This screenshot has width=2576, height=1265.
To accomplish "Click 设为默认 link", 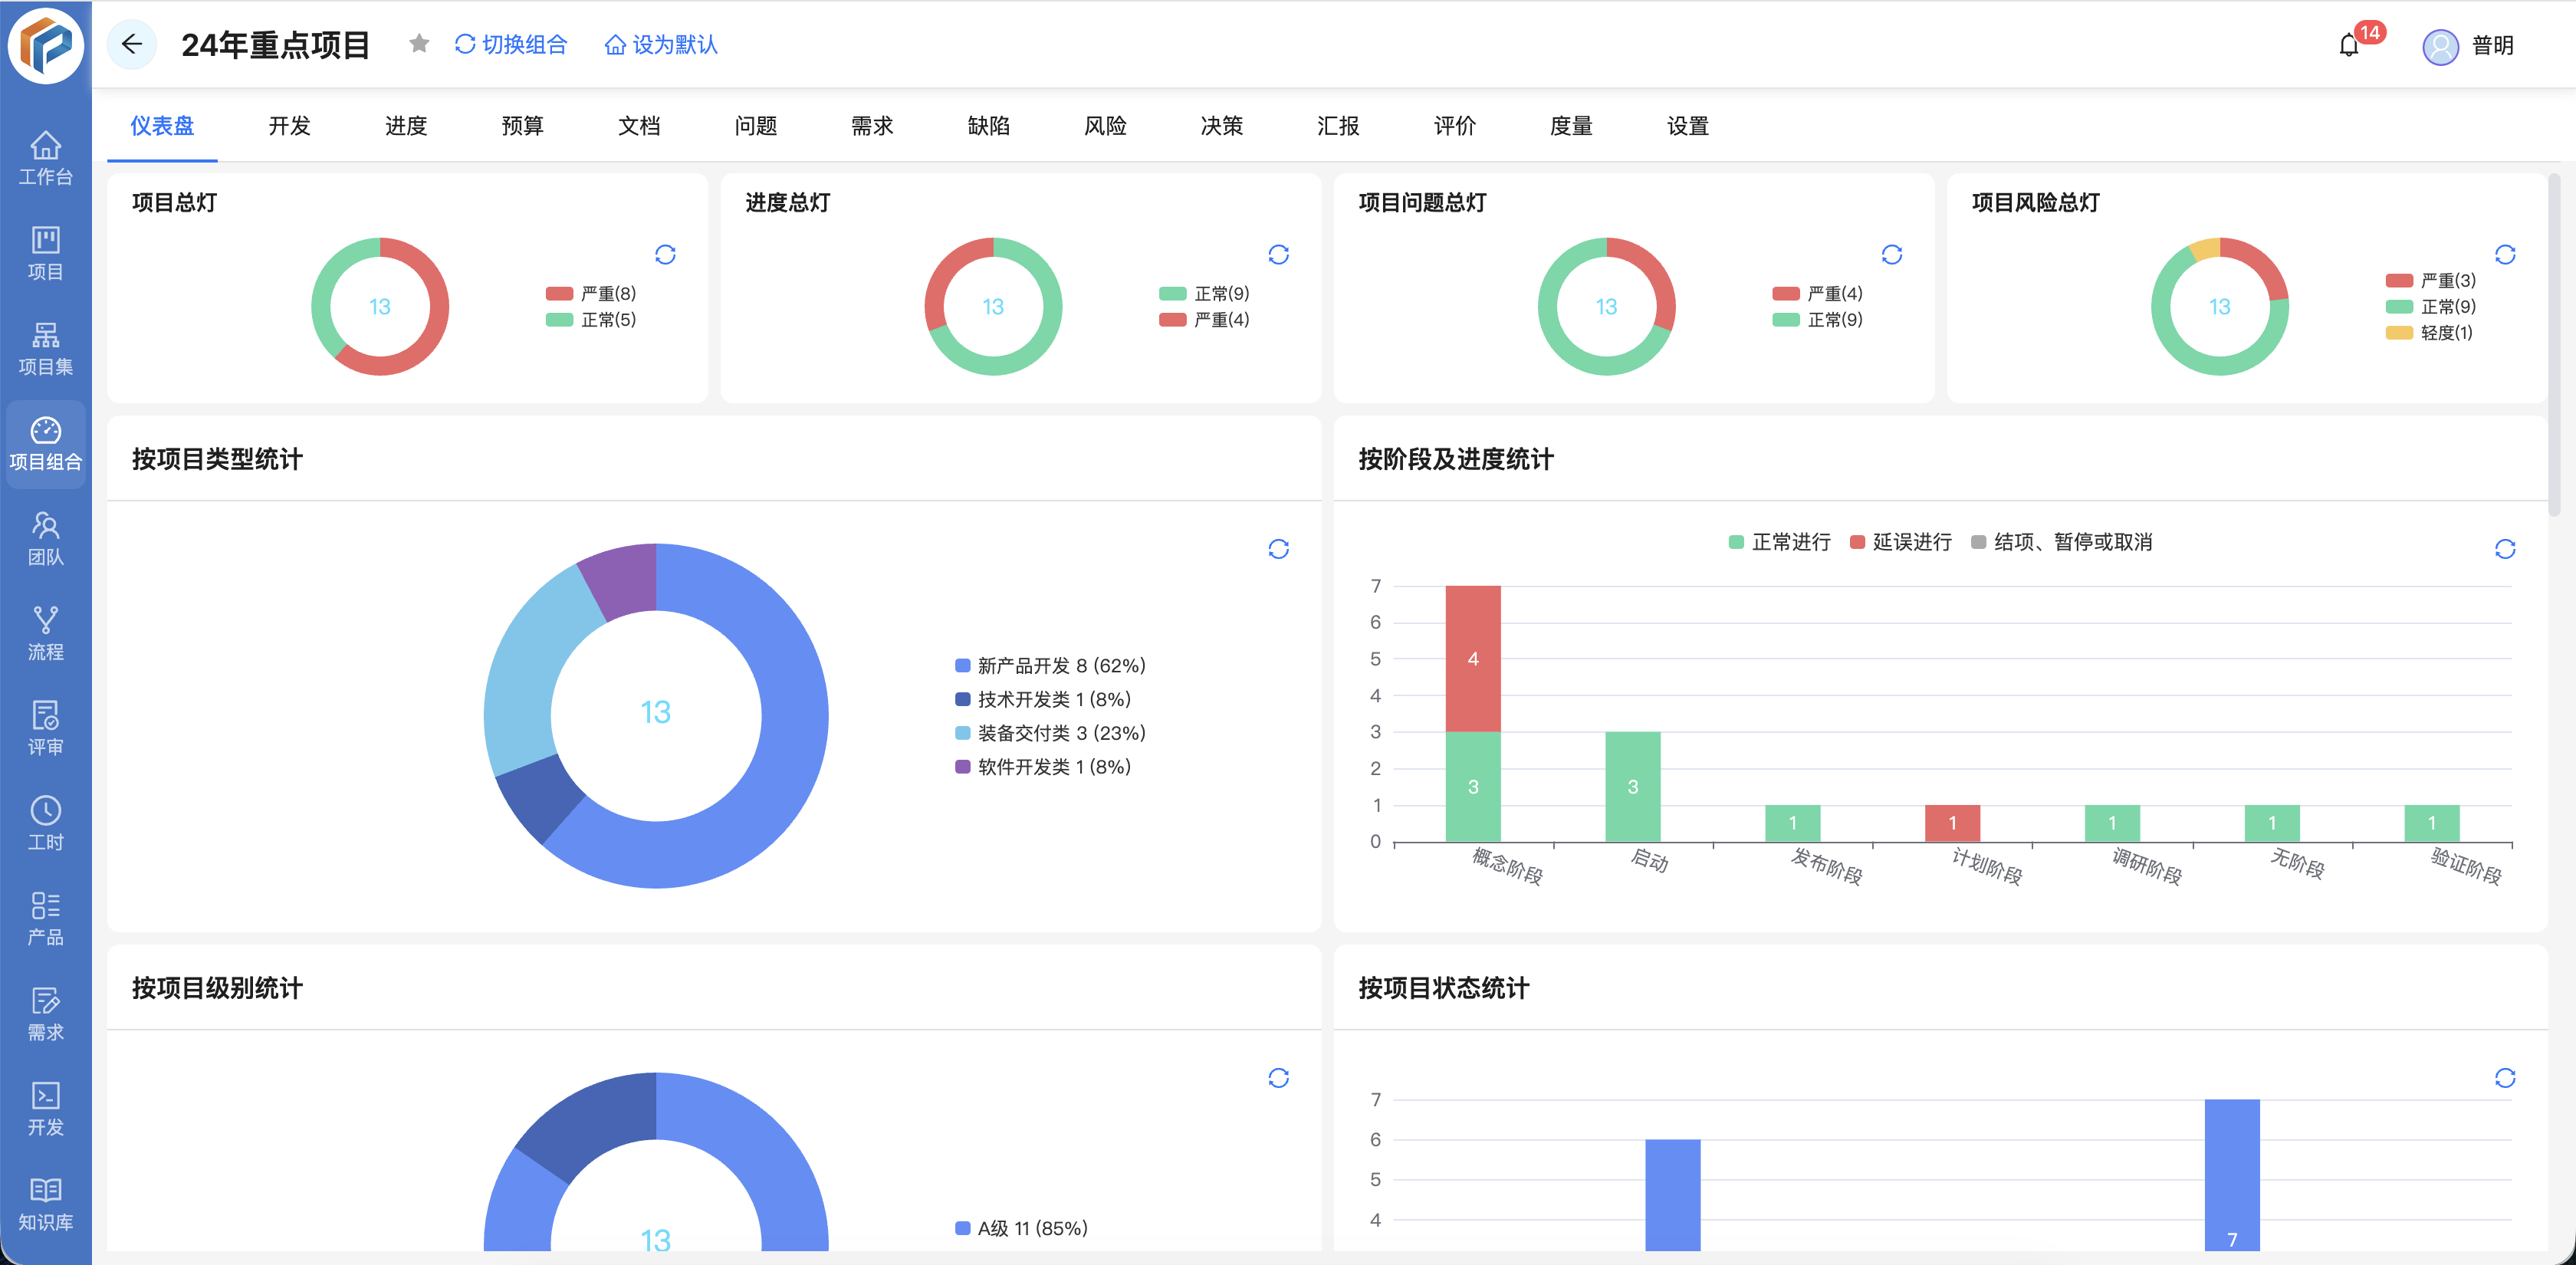I will [x=662, y=45].
